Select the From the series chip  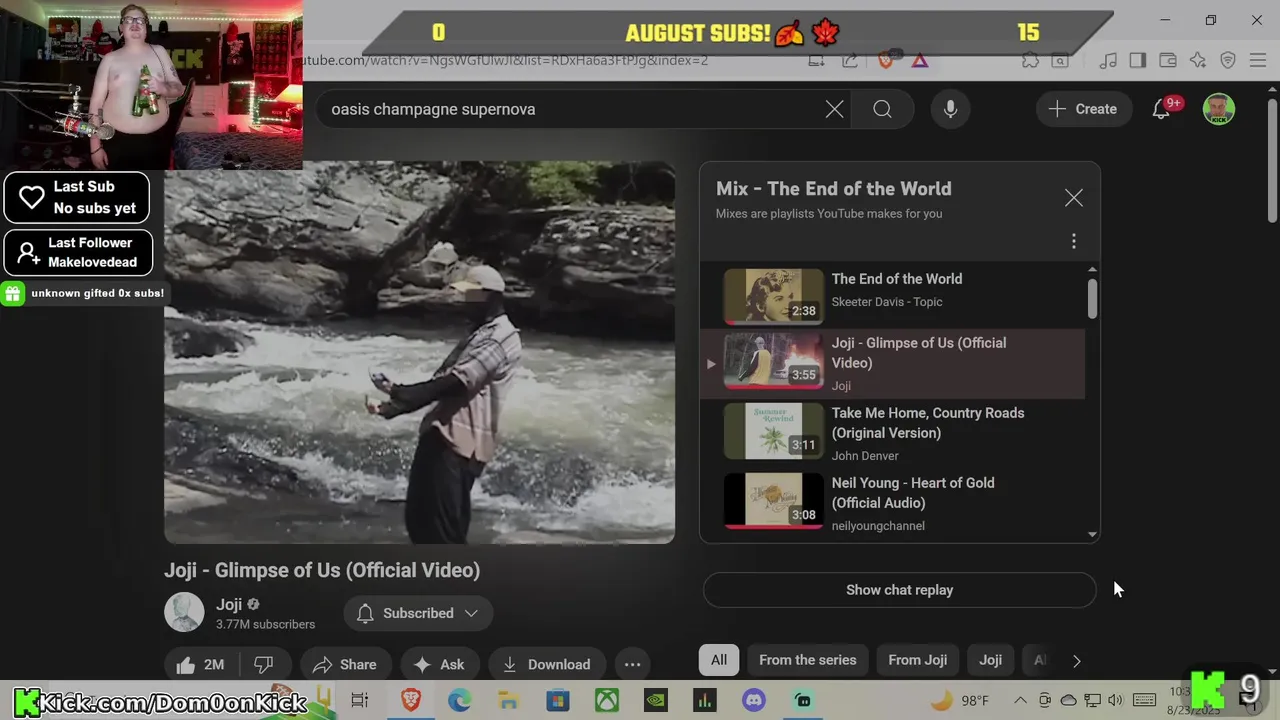coord(807,660)
